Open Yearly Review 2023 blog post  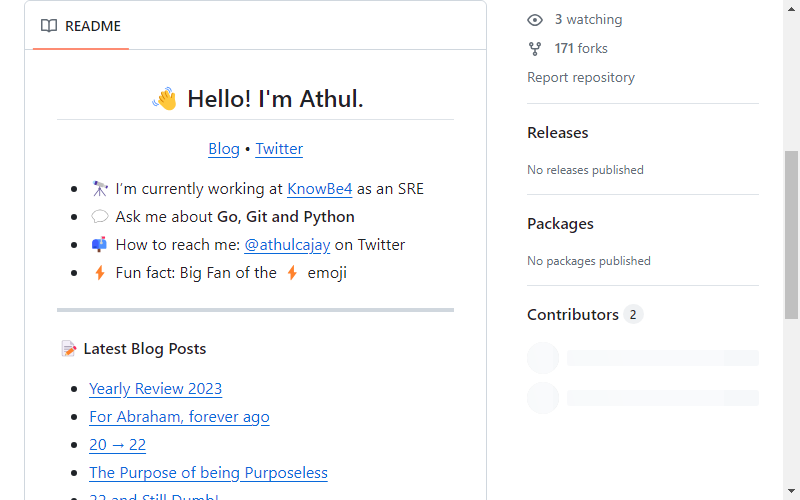tap(156, 389)
